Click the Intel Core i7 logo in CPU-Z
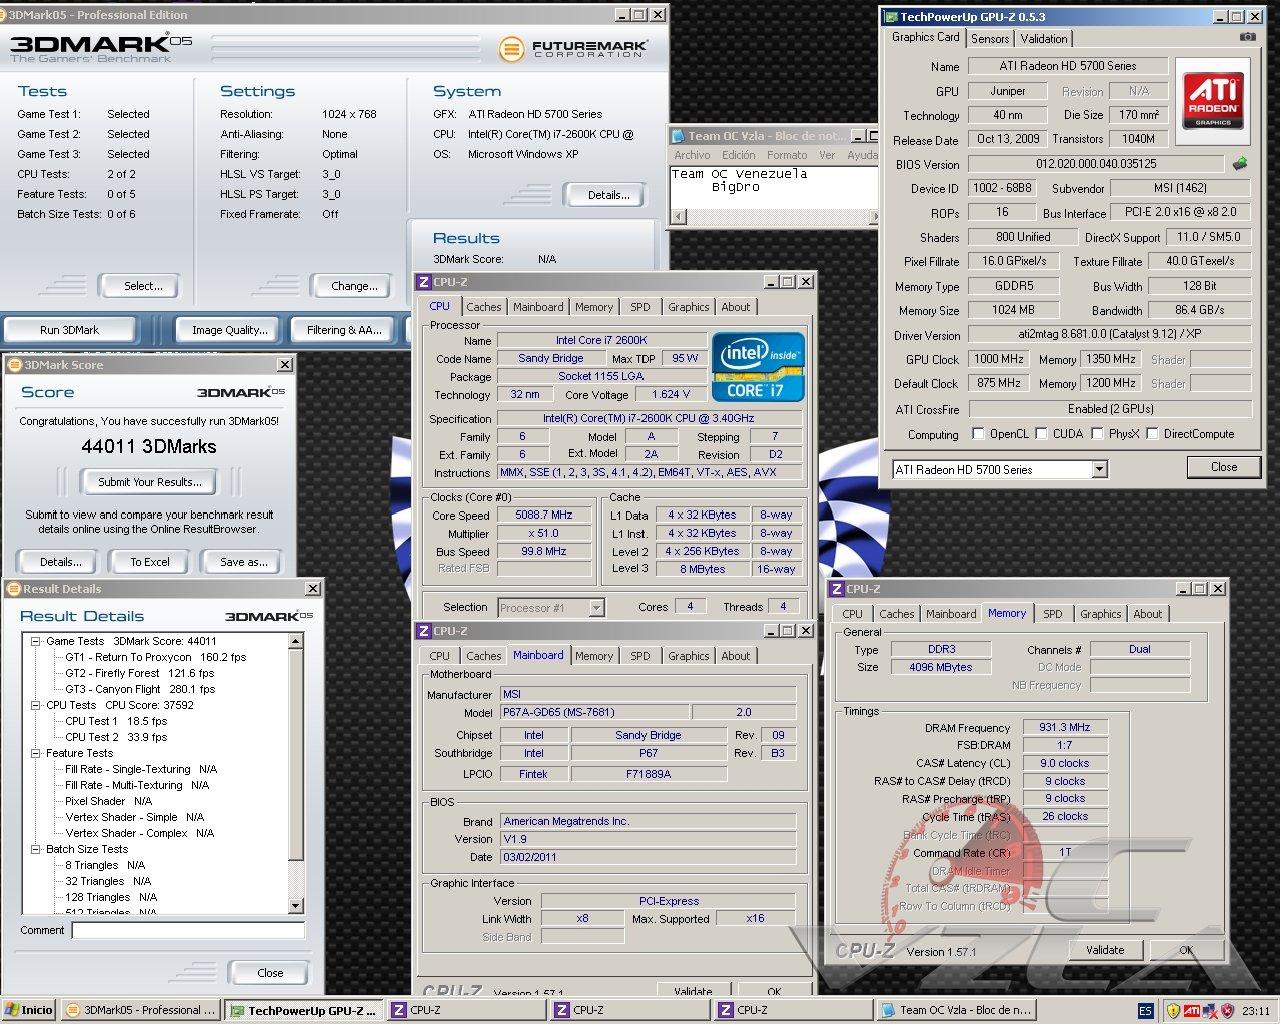Image resolution: width=1280 pixels, height=1024 pixels. pyautogui.click(x=759, y=367)
